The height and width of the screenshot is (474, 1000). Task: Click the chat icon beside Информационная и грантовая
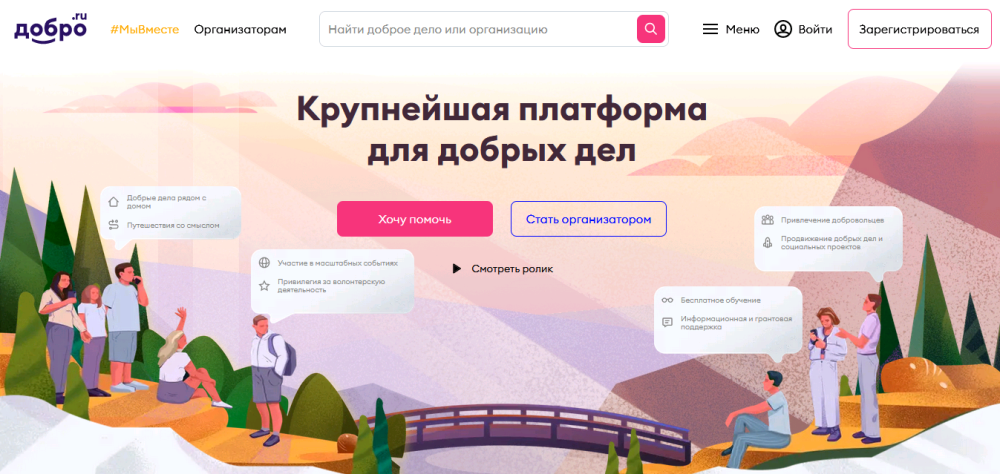667,322
